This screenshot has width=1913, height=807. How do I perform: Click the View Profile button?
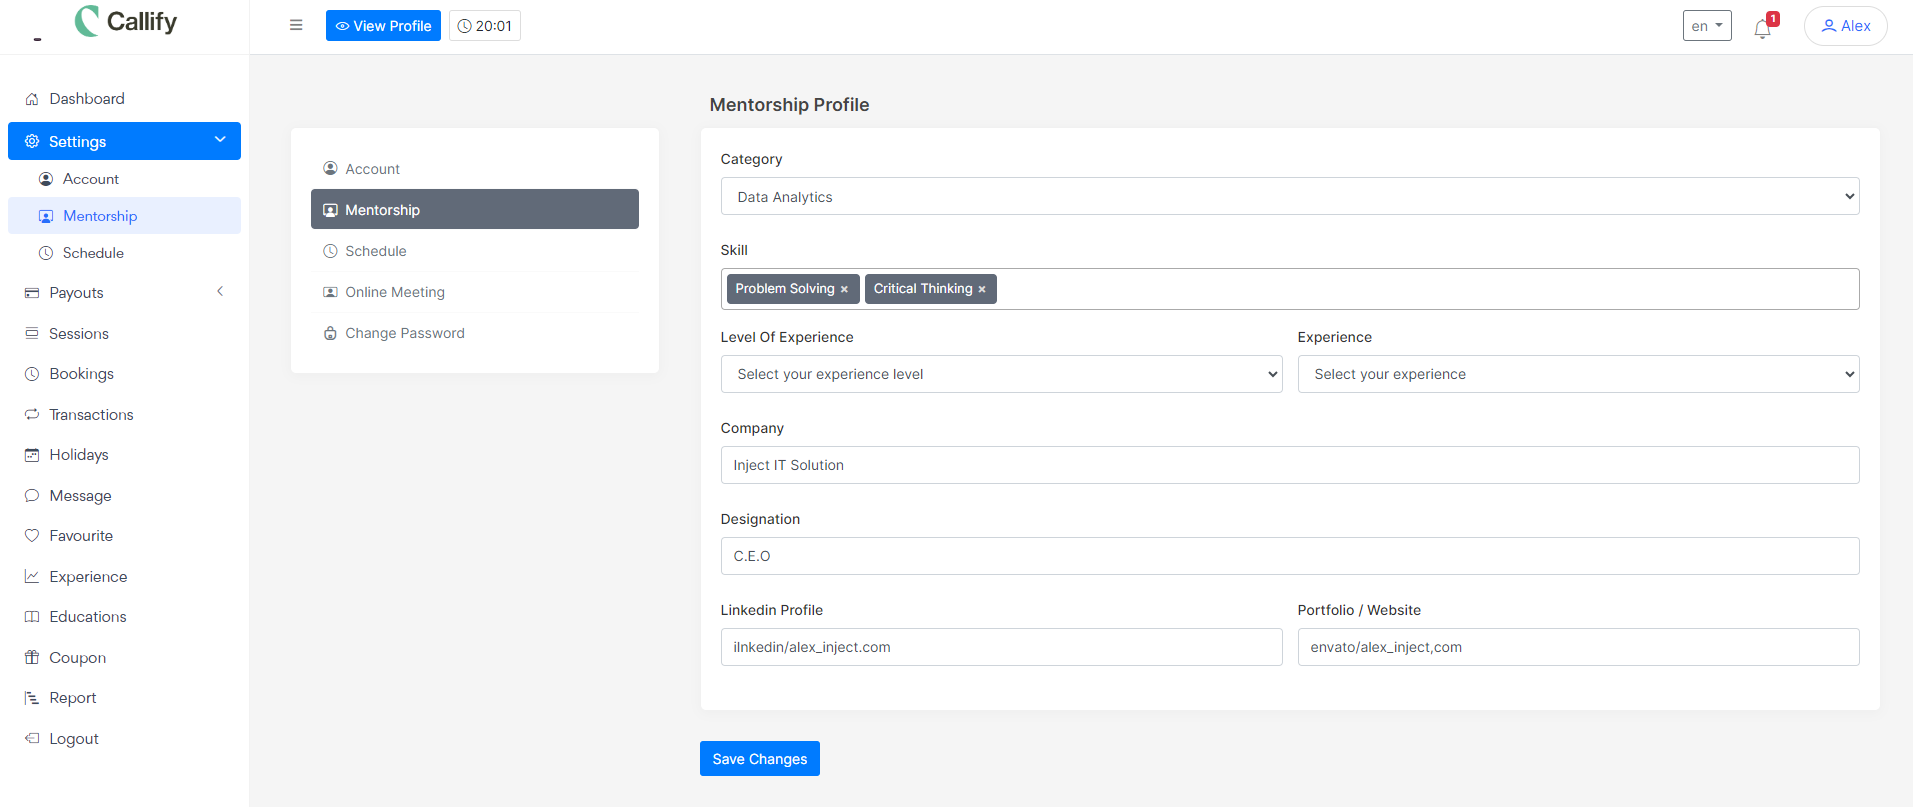click(383, 26)
